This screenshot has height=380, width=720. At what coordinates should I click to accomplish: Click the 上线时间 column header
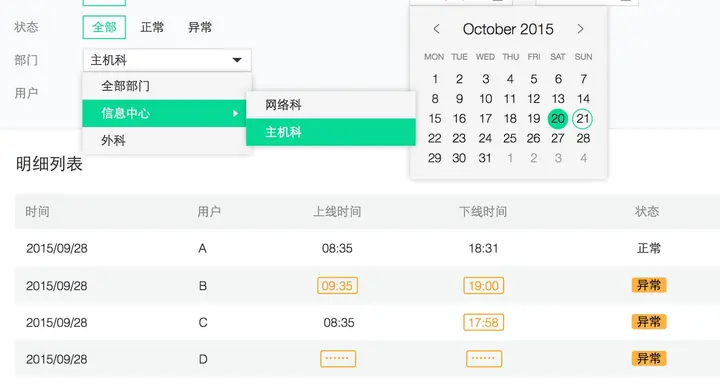[x=337, y=212]
